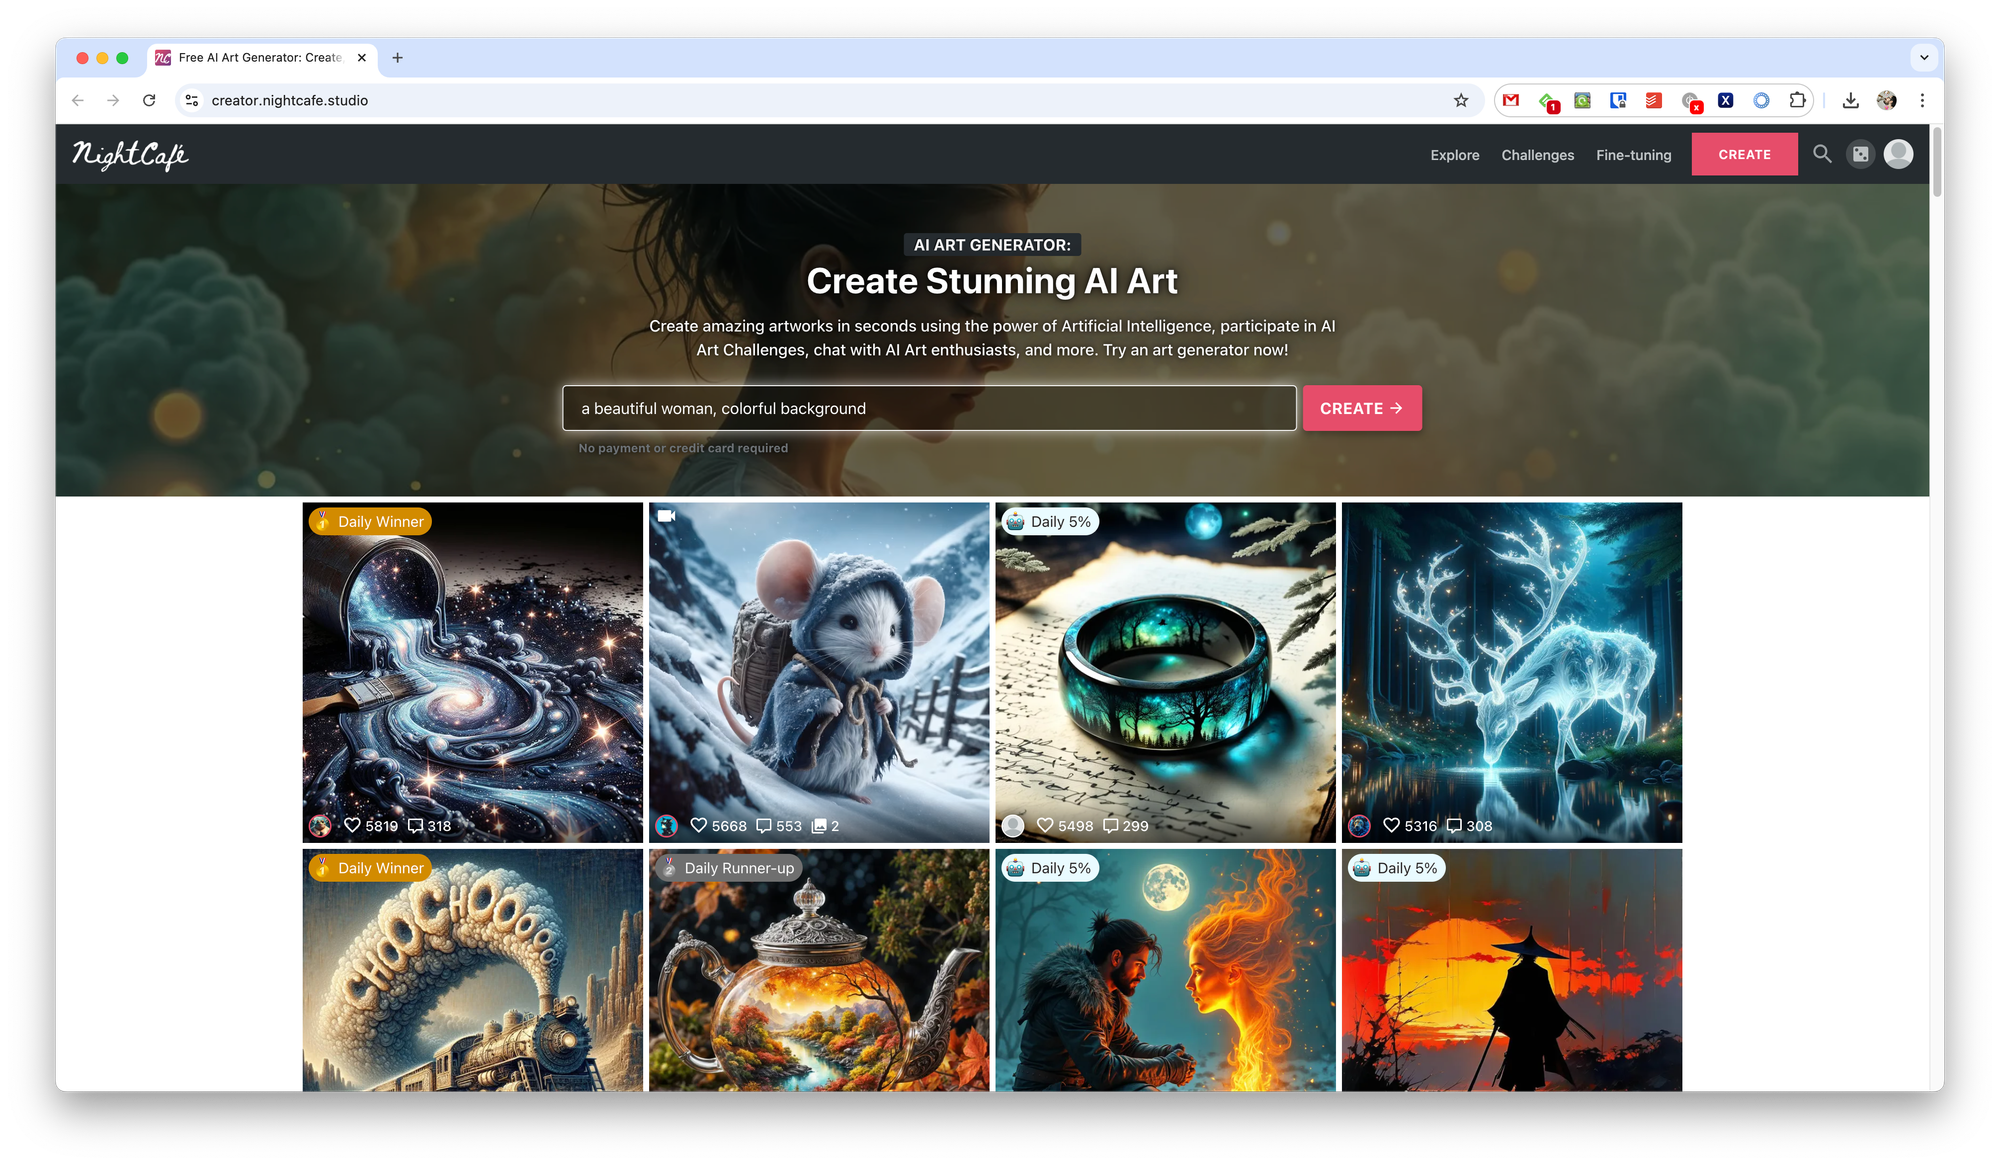
Task: Open comments on hooded mouse artwork
Action: click(764, 825)
